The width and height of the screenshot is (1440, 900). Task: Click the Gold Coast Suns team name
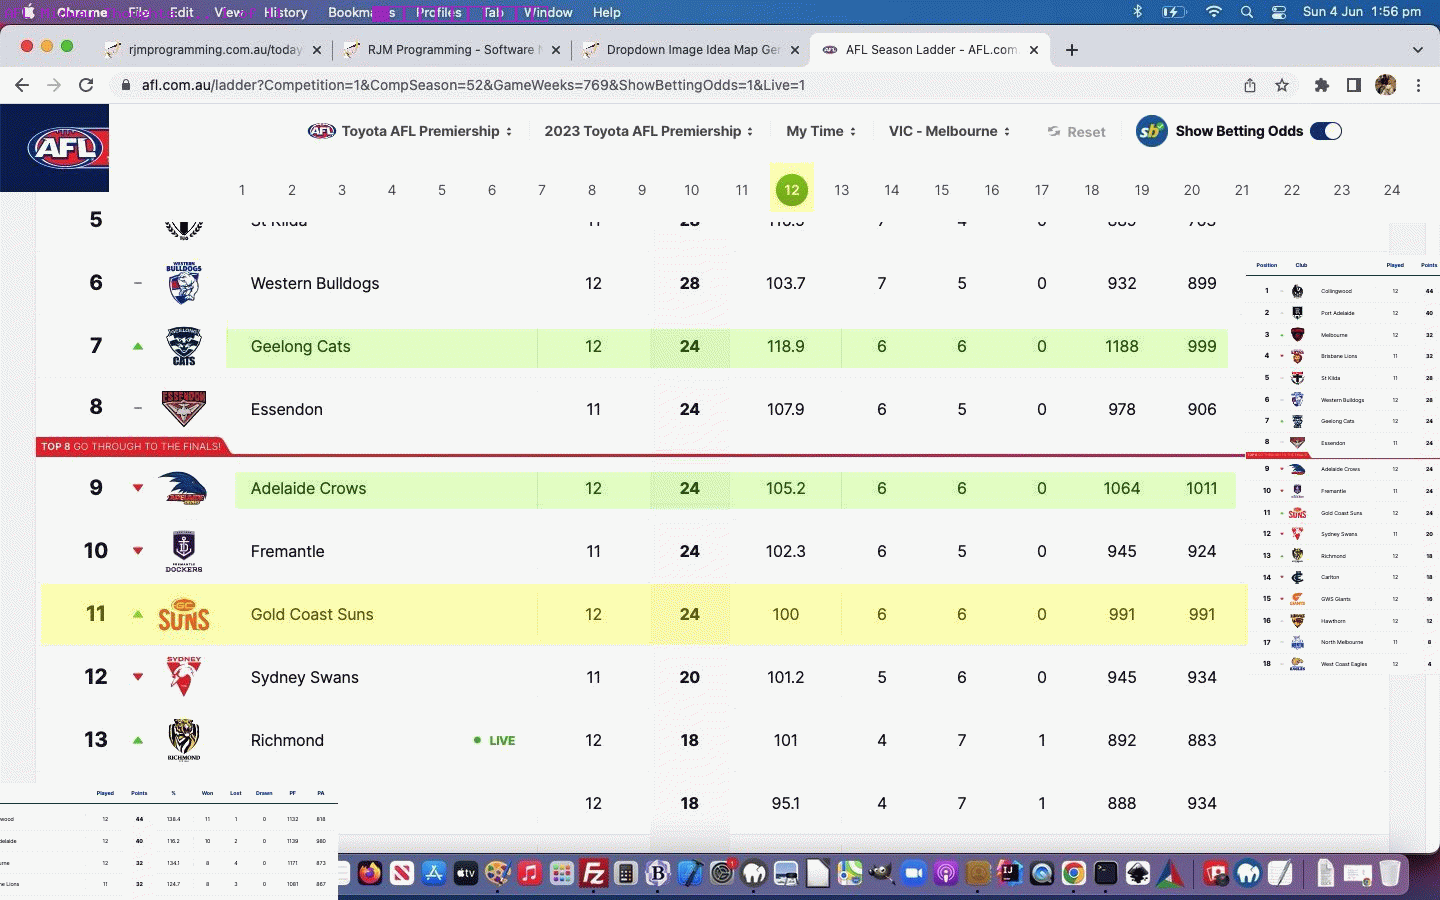tap(312, 614)
